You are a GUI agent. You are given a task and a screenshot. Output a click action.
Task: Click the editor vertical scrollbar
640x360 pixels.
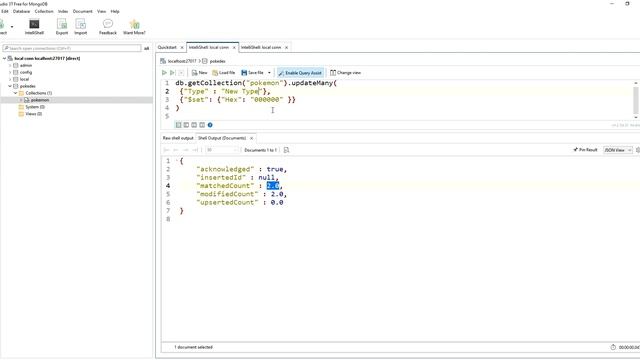636,100
